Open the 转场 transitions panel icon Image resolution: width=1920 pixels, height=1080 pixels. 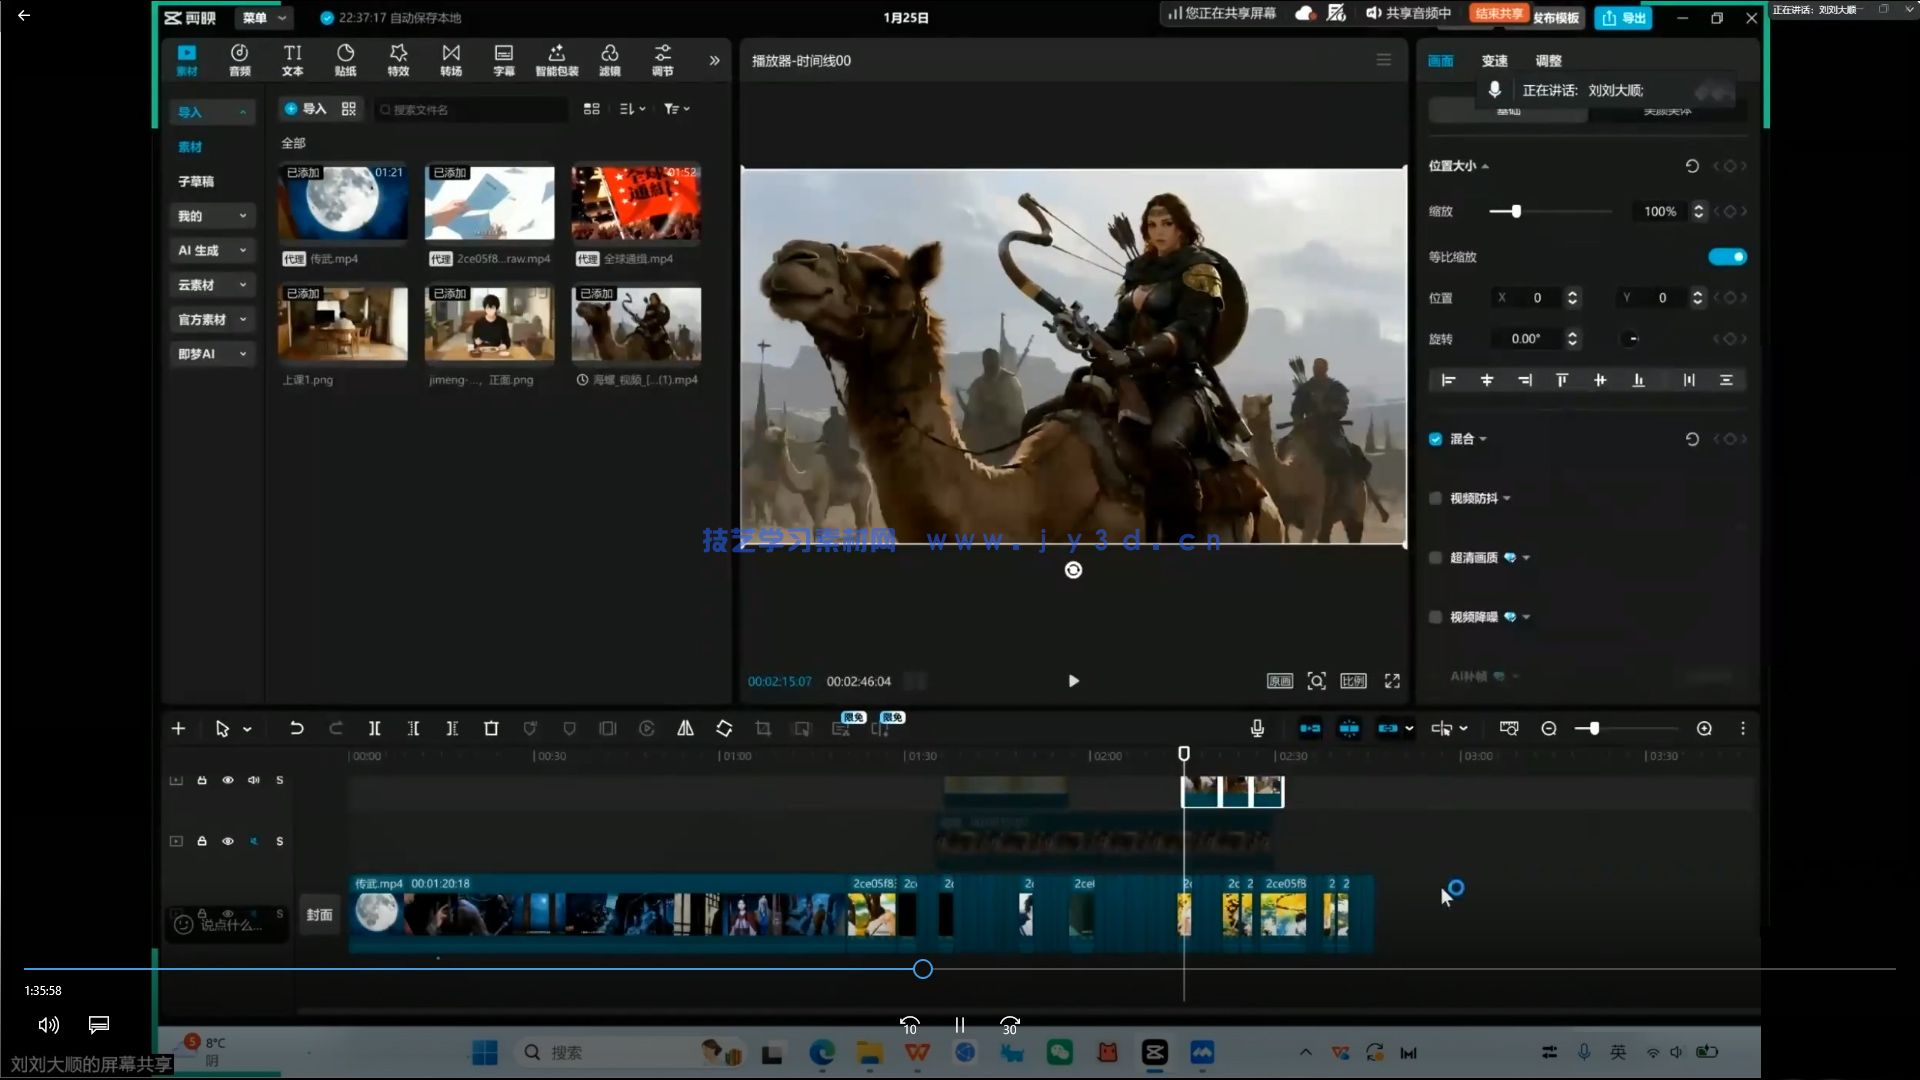[451, 59]
